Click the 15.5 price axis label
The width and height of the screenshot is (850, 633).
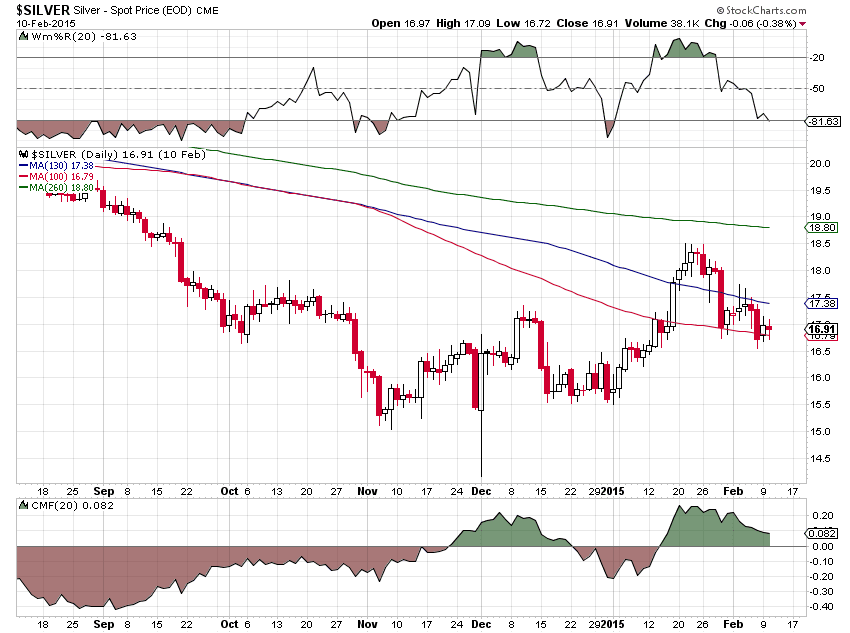click(820, 405)
